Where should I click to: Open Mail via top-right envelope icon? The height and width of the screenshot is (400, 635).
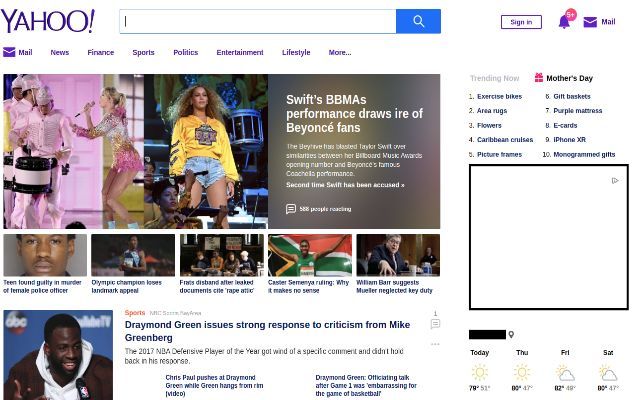pos(590,22)
